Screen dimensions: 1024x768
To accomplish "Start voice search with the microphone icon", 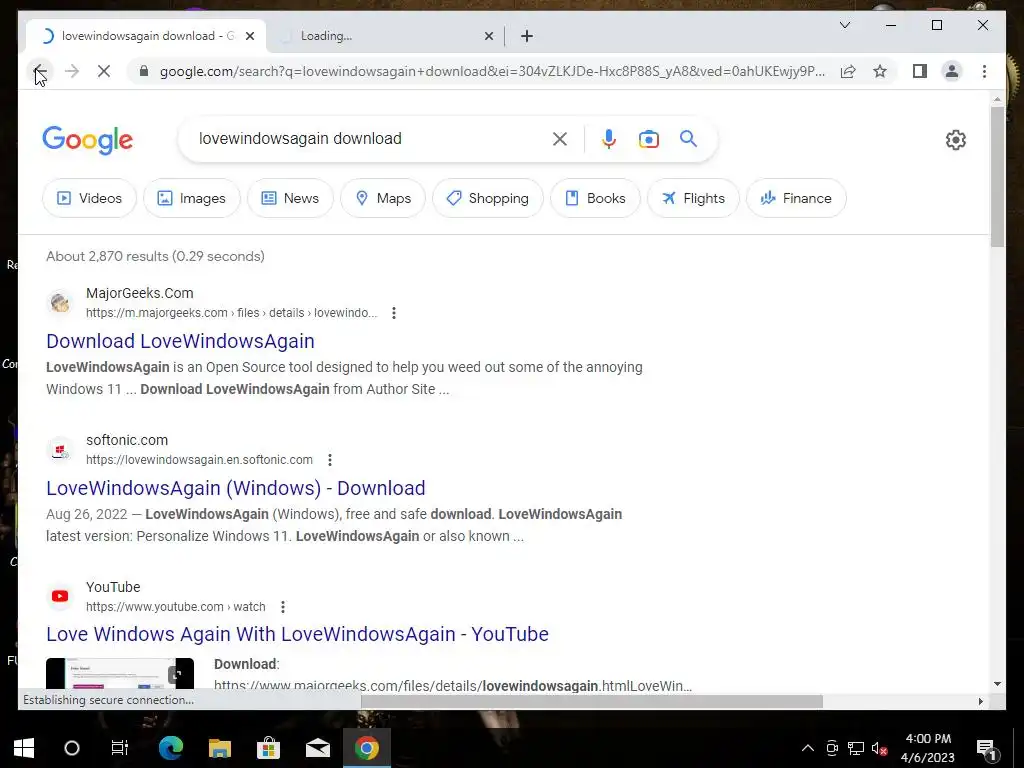I will tap(609, 138).
